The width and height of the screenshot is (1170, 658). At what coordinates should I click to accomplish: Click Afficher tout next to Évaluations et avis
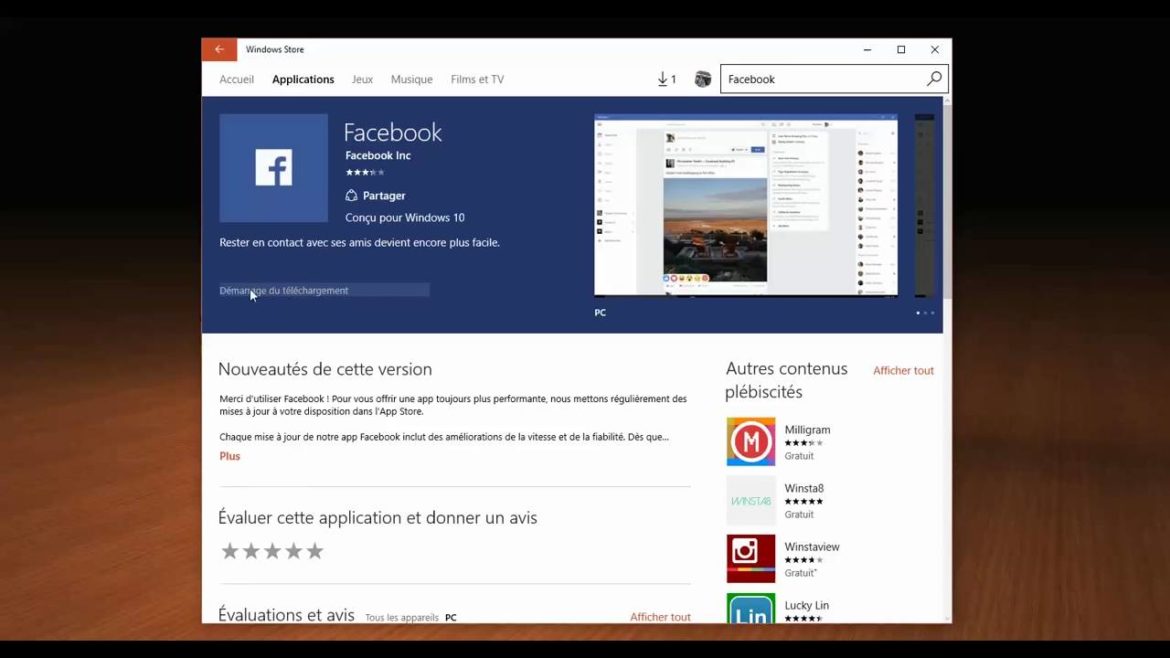coord(660,617)
